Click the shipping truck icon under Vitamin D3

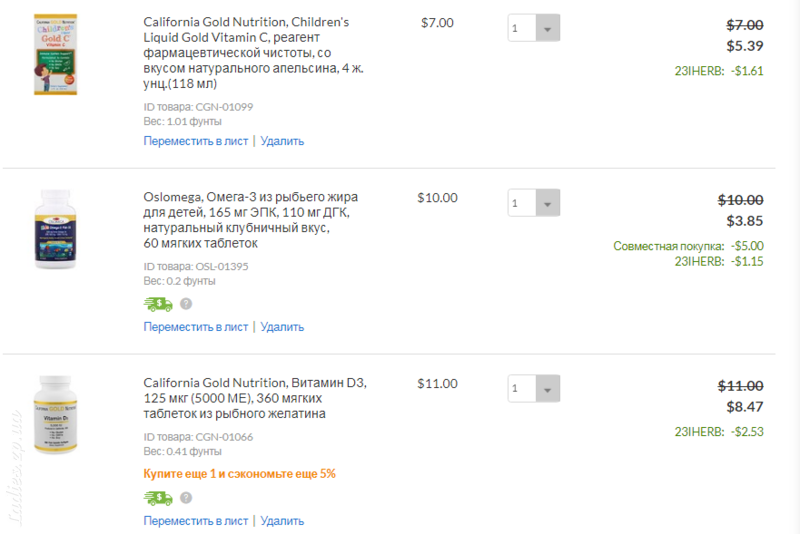(x=158, y=498)
